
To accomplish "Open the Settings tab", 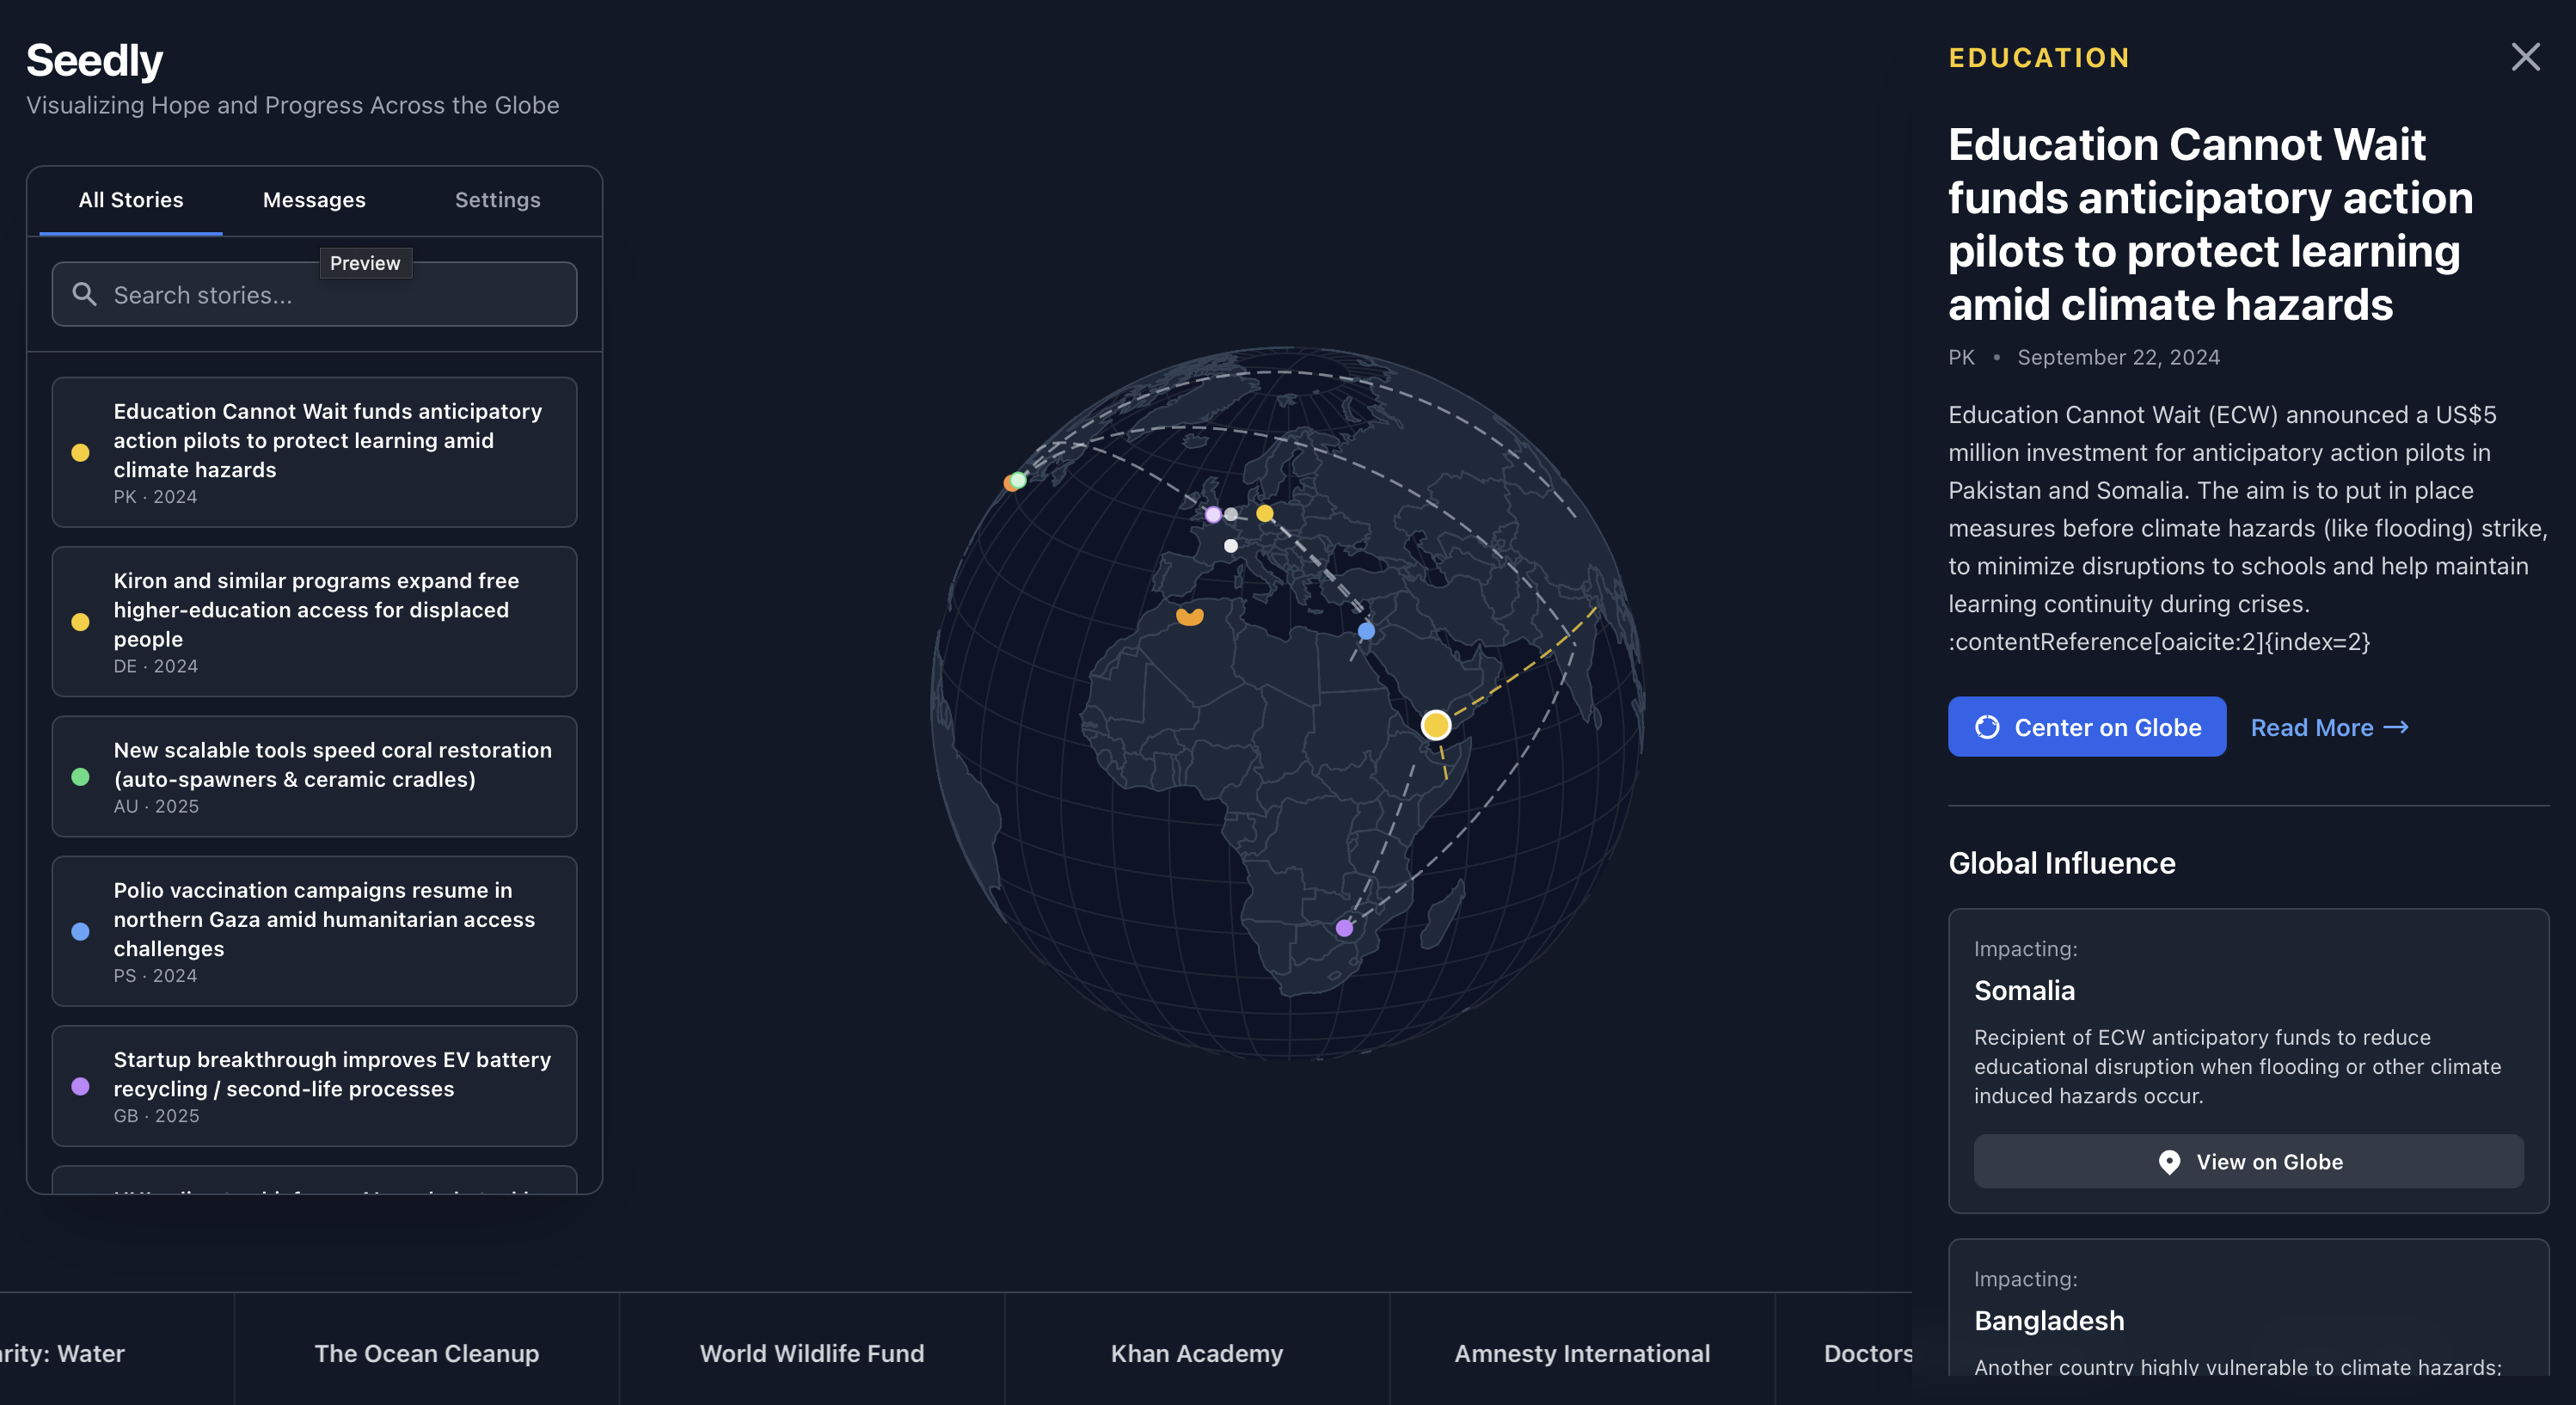I will [497, 200].
